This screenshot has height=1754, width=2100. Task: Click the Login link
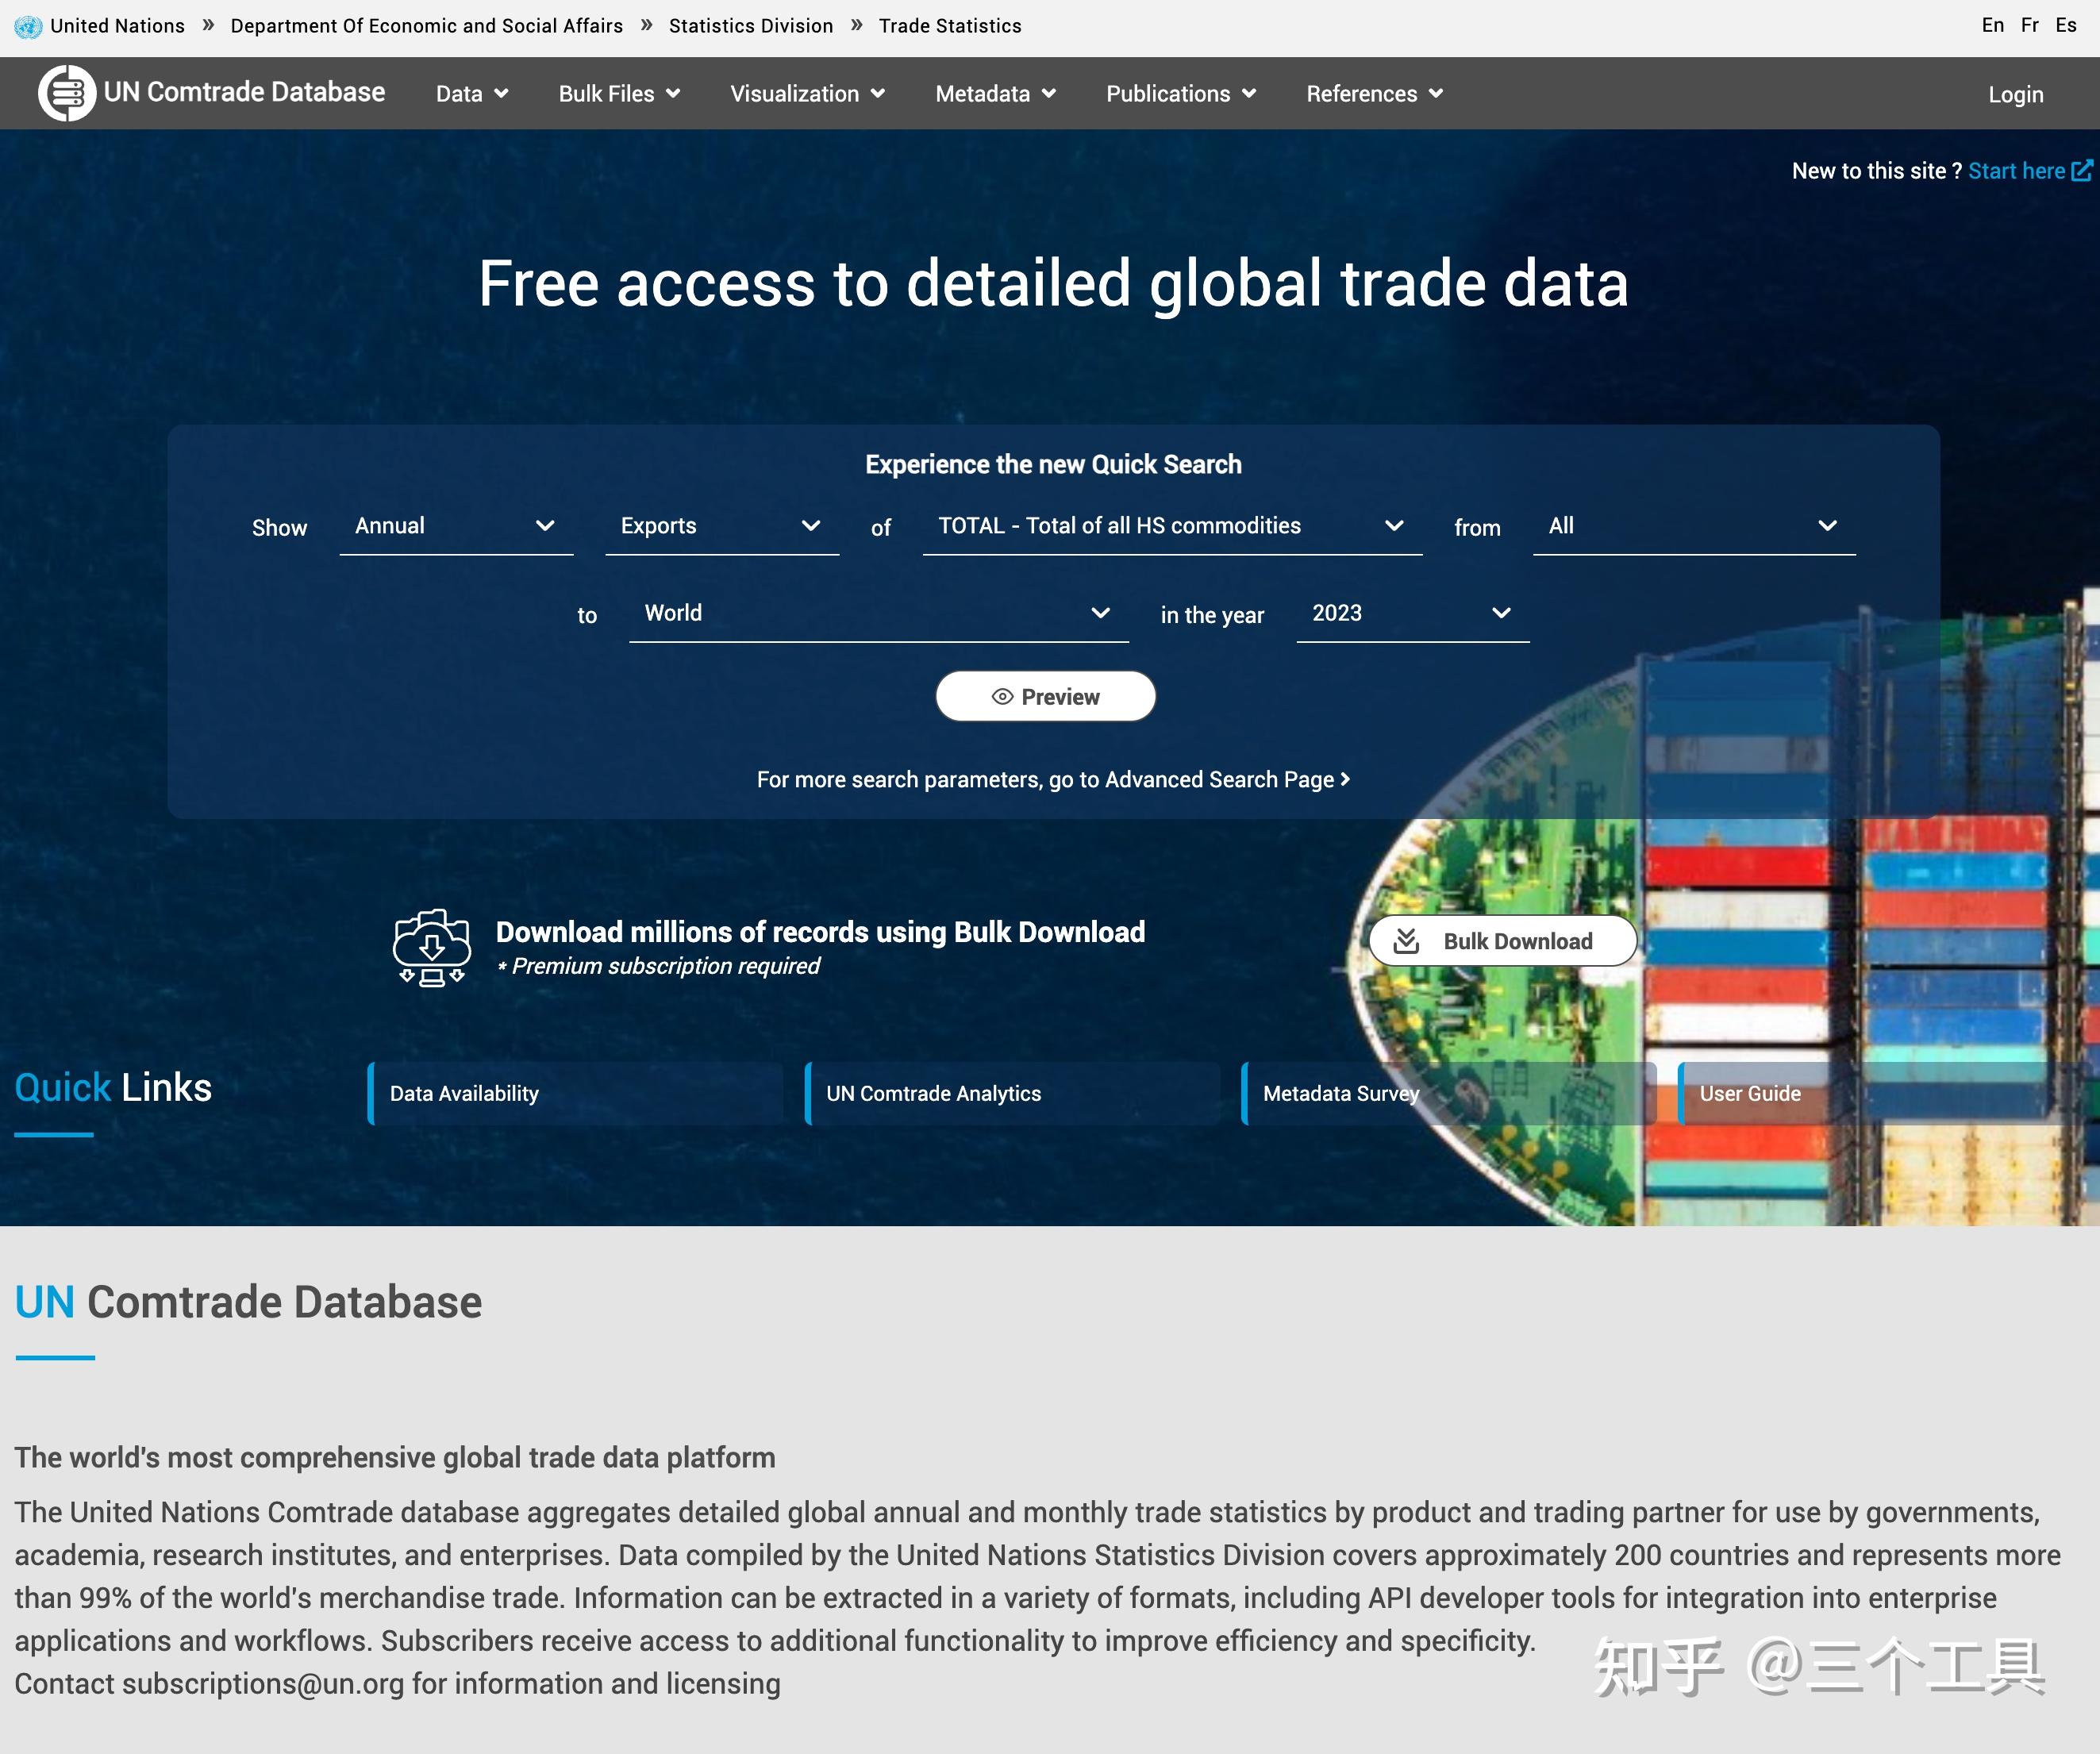pos(2015,95)
